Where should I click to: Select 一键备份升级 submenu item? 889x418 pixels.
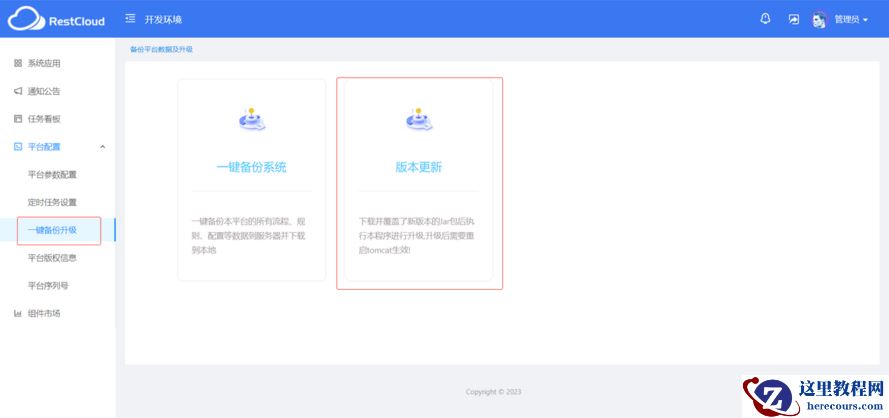[52, 230]
